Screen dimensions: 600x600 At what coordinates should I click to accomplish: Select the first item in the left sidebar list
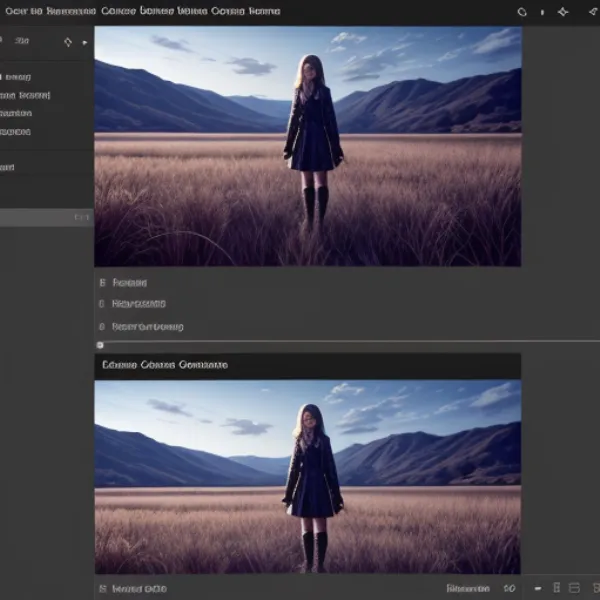tap(16, 77)
